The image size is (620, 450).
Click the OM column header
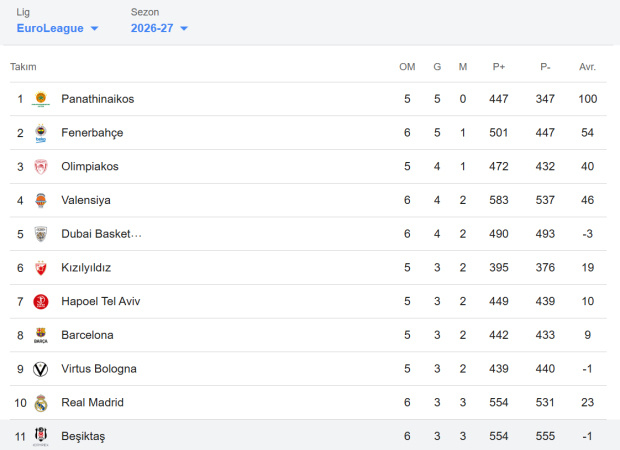click(x=407, y=67)
